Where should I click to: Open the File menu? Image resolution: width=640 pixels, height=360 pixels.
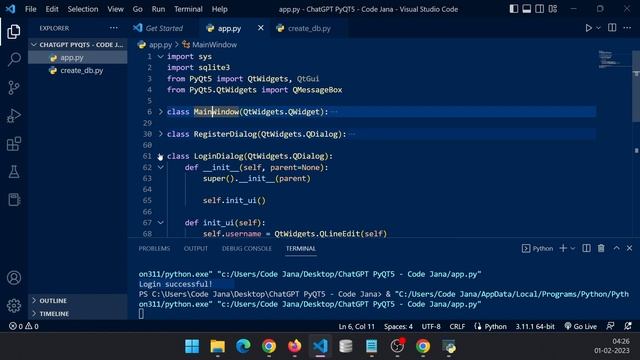pos(31,9)
